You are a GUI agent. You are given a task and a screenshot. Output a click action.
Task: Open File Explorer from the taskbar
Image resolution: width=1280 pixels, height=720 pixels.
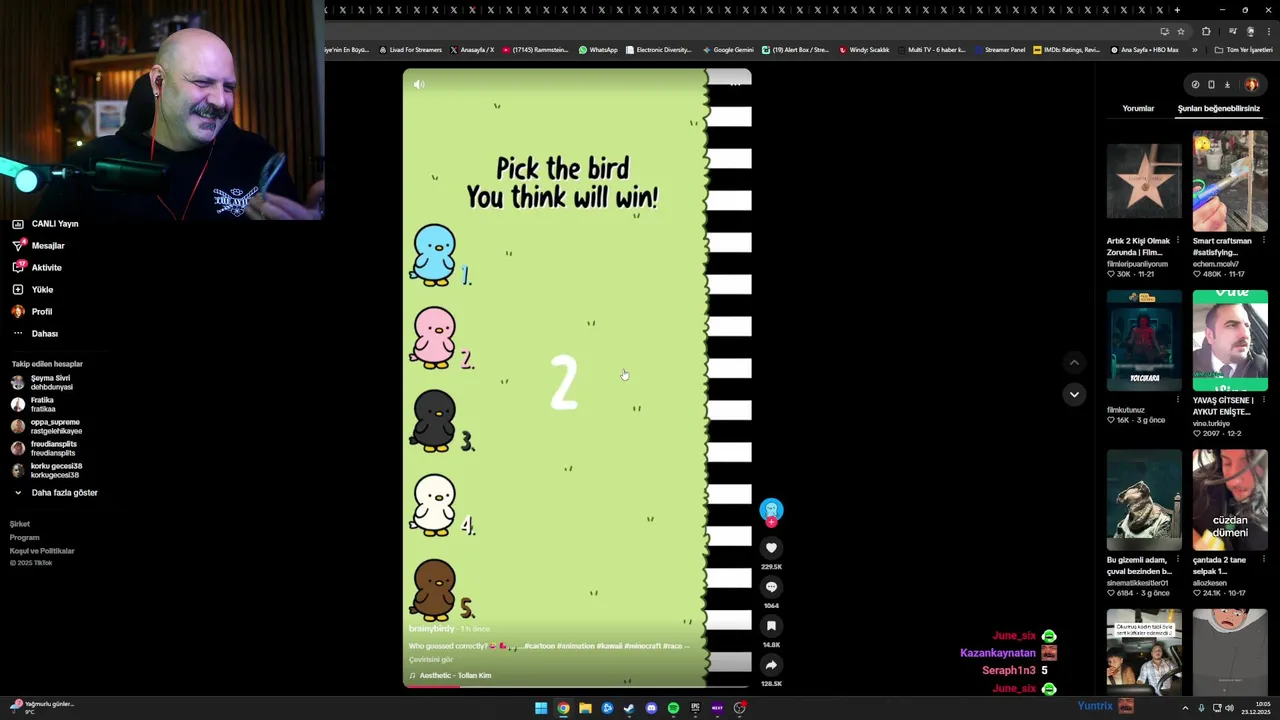click(585, 708)
